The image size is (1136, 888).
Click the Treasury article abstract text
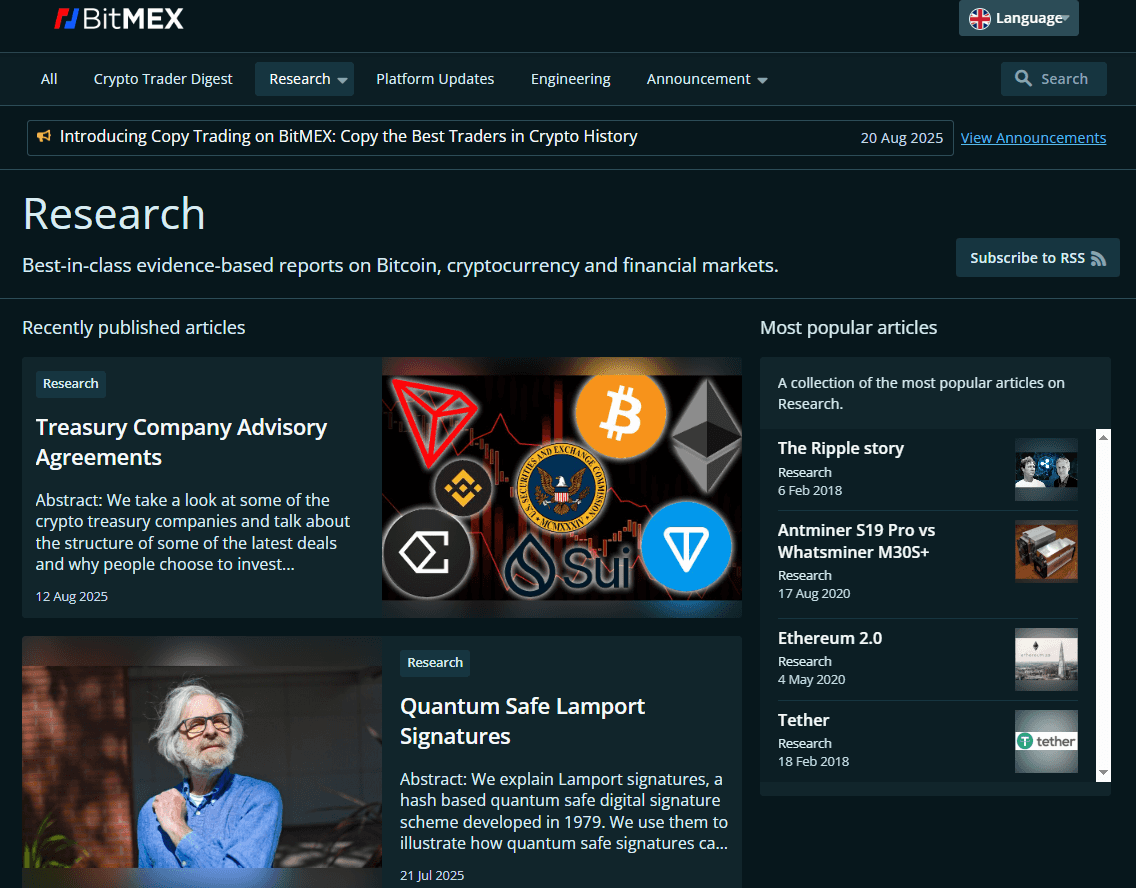tap(193, 532)
